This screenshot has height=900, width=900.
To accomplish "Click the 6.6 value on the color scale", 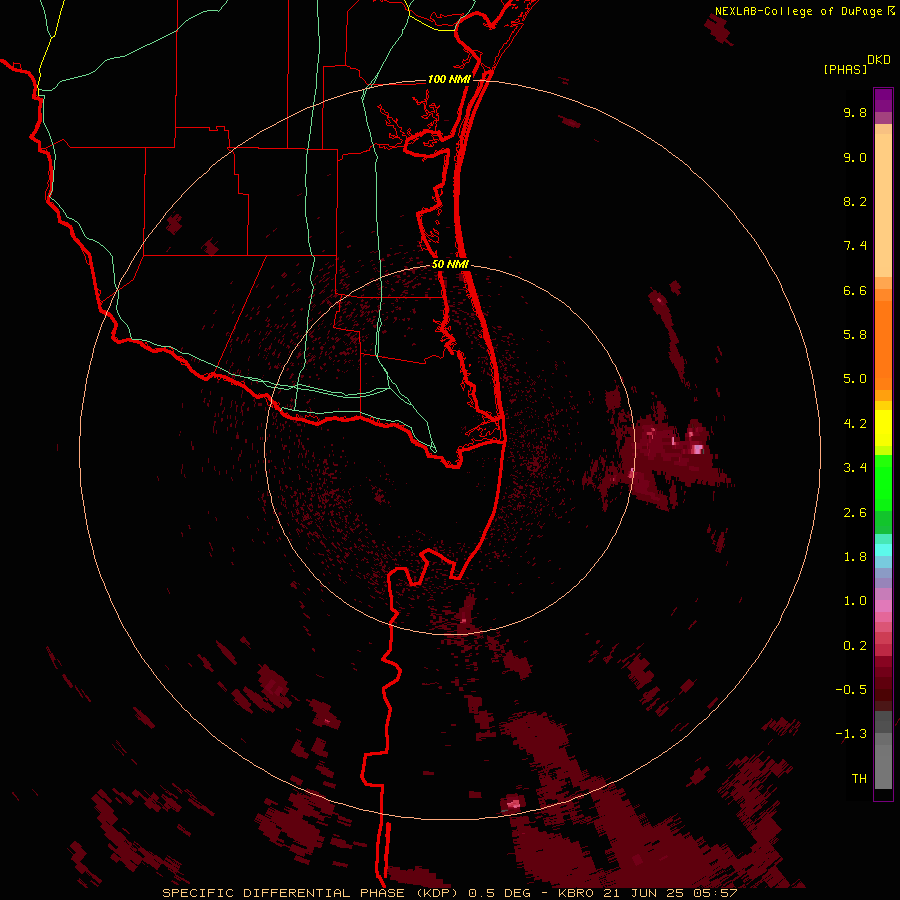I will 855,290.
